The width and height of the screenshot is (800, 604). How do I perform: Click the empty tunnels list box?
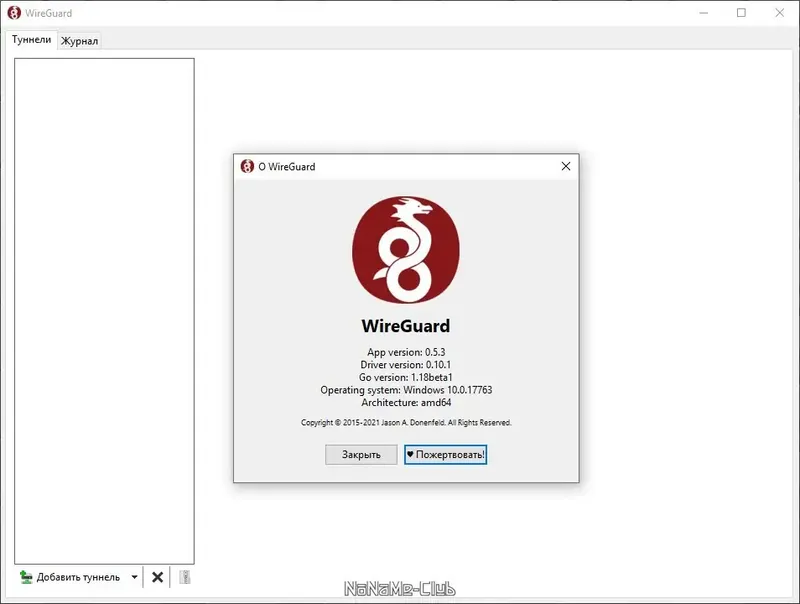click(104, 311)
